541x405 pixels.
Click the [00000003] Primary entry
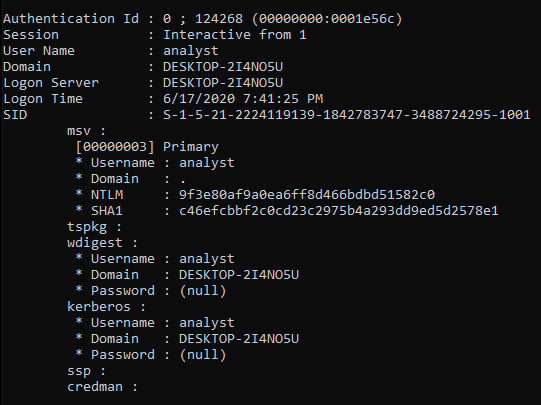(147, 147)
